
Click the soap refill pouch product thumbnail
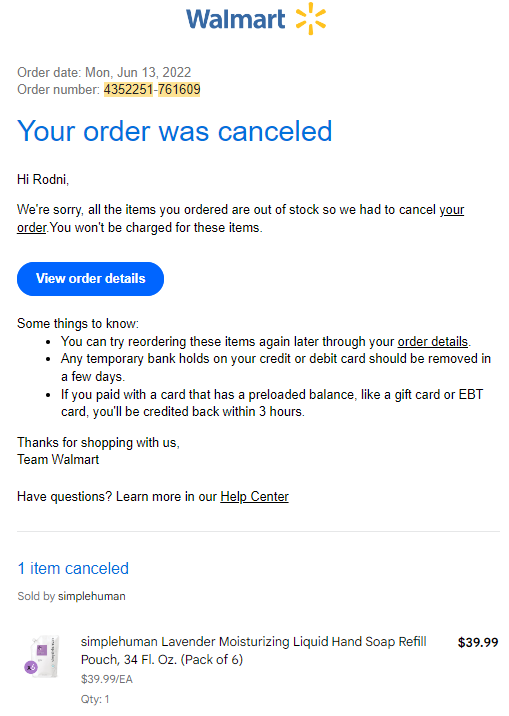click(42, 657)
